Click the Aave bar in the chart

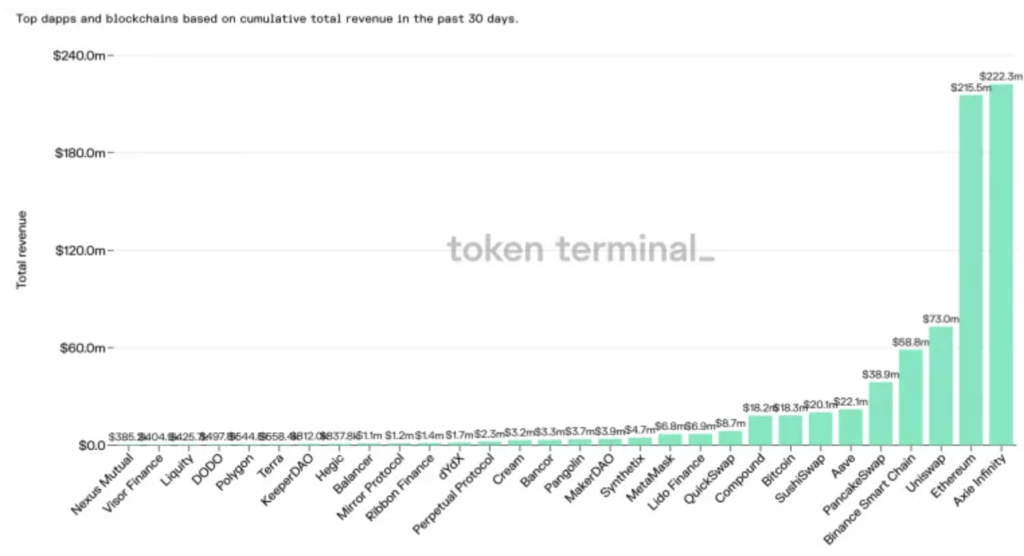click(851, 427)
